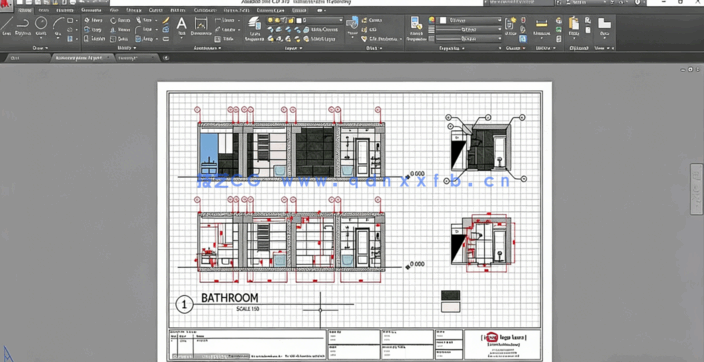
Task: Click the view number 1 circle bubble
Action: (184, 305)
